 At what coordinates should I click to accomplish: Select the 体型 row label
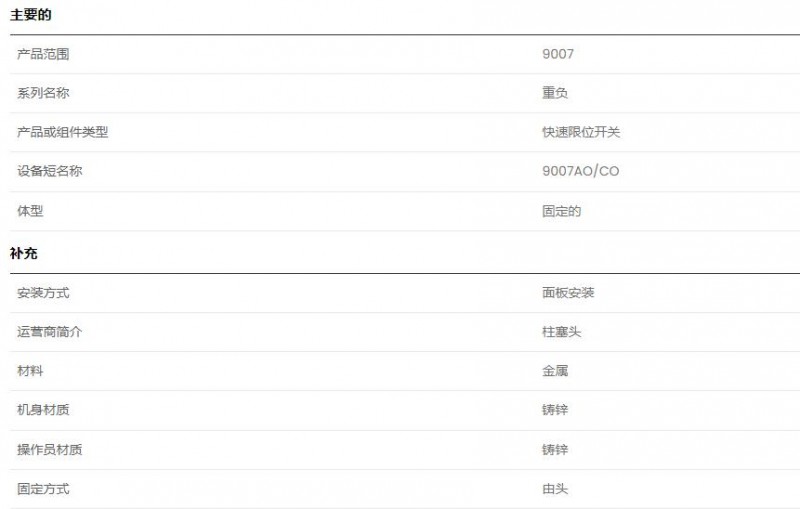click(30, 211)
